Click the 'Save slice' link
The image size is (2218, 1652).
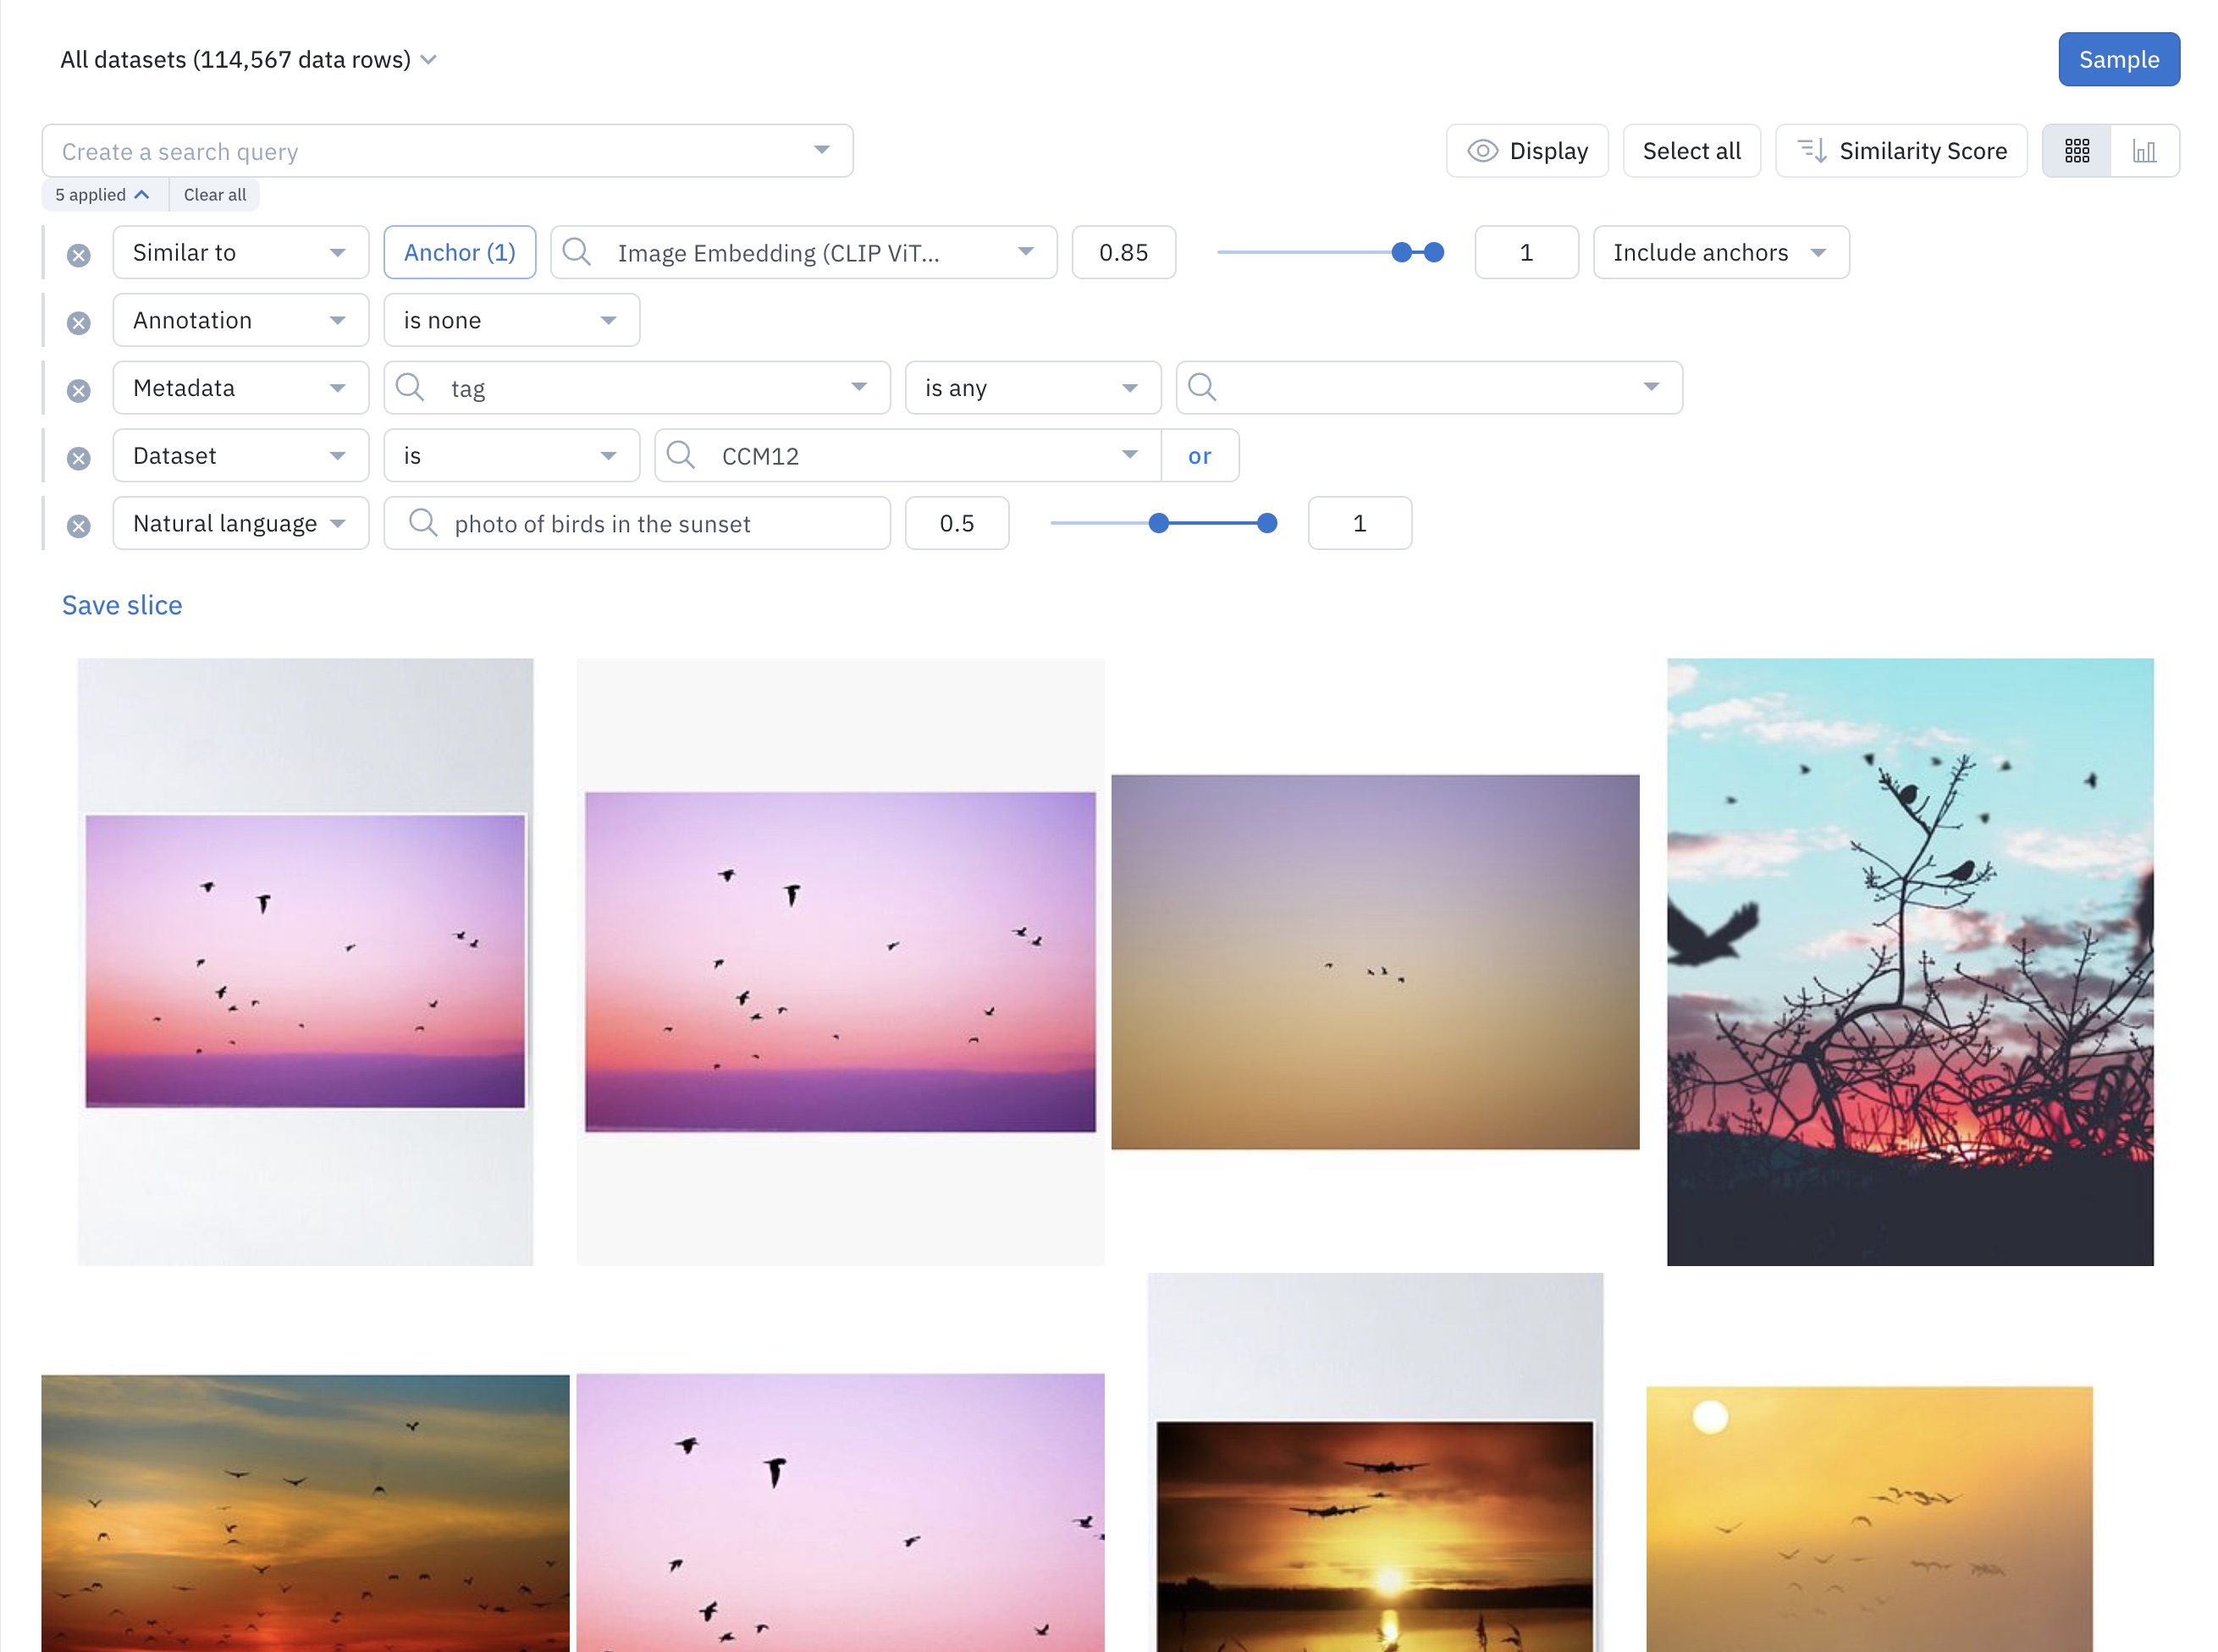point(122,604)
